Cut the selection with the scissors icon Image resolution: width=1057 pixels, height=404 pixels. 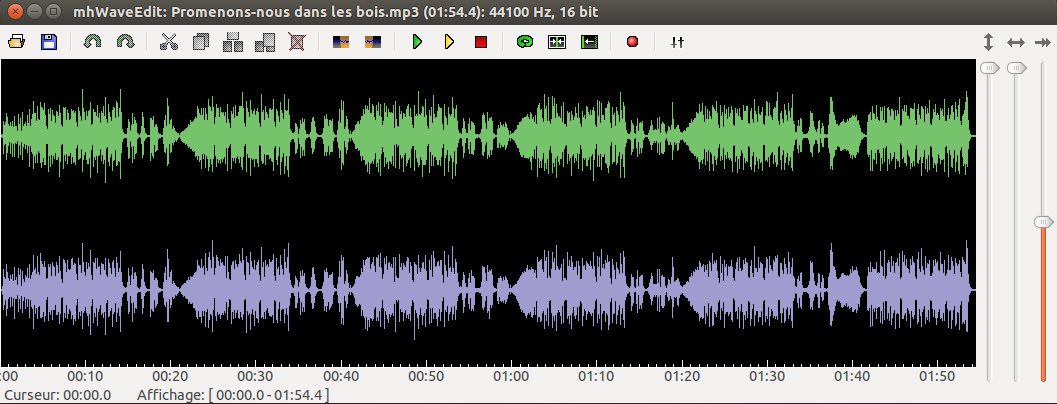169,42
